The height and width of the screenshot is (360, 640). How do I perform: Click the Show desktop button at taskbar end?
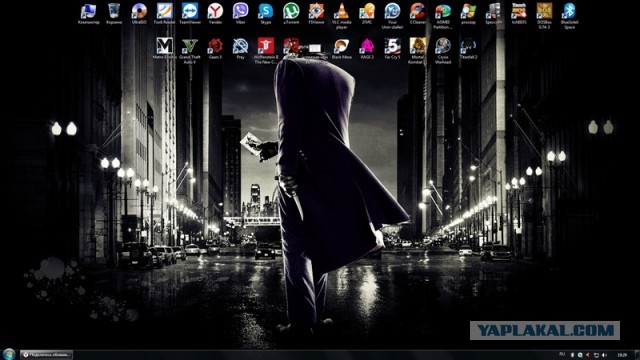coord(638,355)
